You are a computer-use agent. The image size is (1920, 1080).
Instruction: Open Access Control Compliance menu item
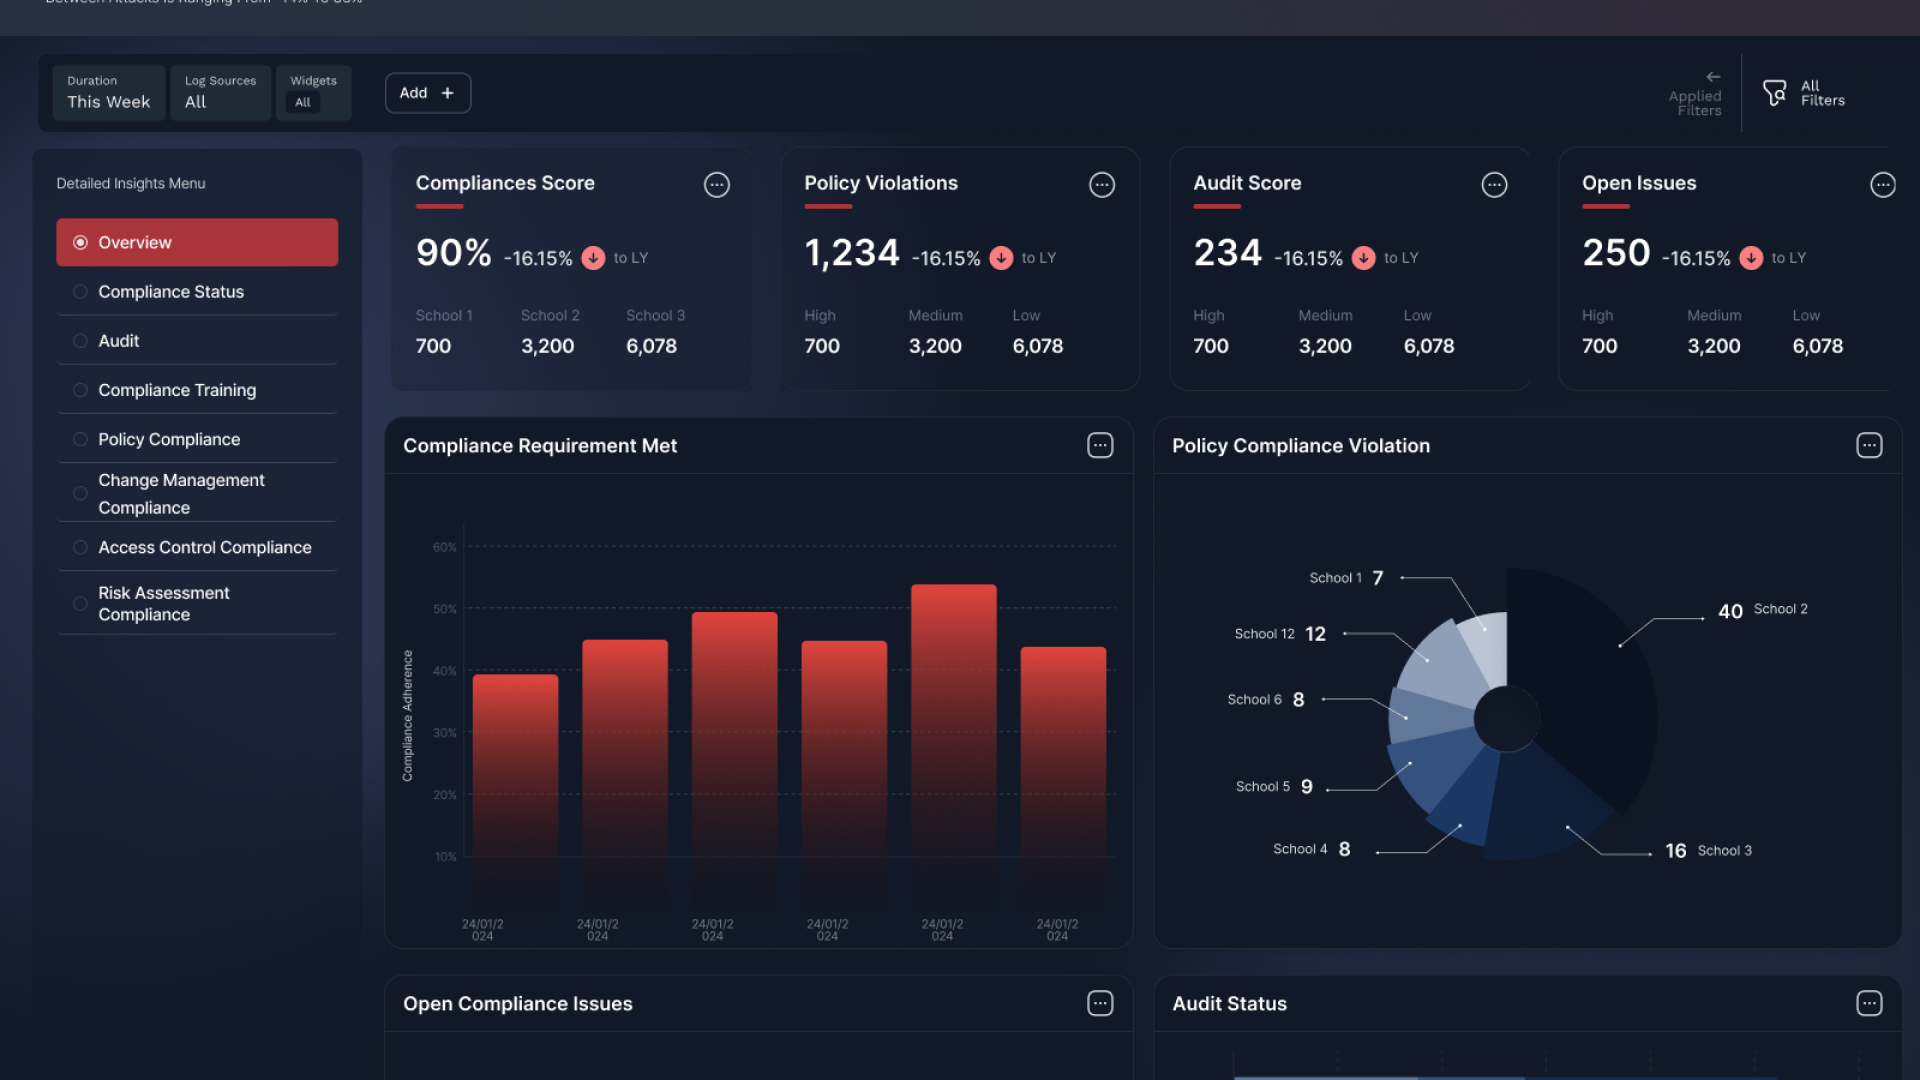click(204, 548)
